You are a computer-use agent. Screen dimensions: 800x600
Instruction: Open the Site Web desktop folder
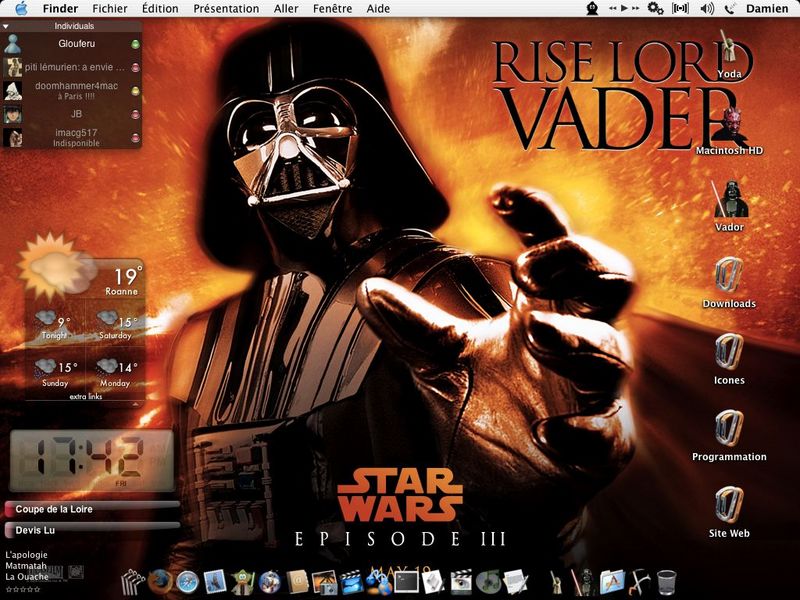pos(729,512)
